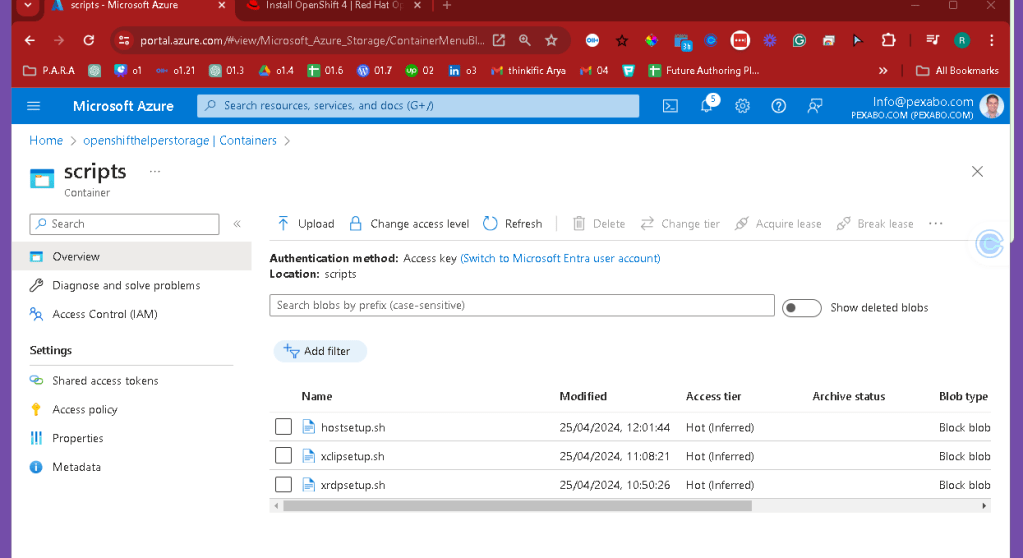1023x558 pixels.
Task: Launch Cloud Shell from the Azure header
Action: pyautogui.click(x=670, y=106)
